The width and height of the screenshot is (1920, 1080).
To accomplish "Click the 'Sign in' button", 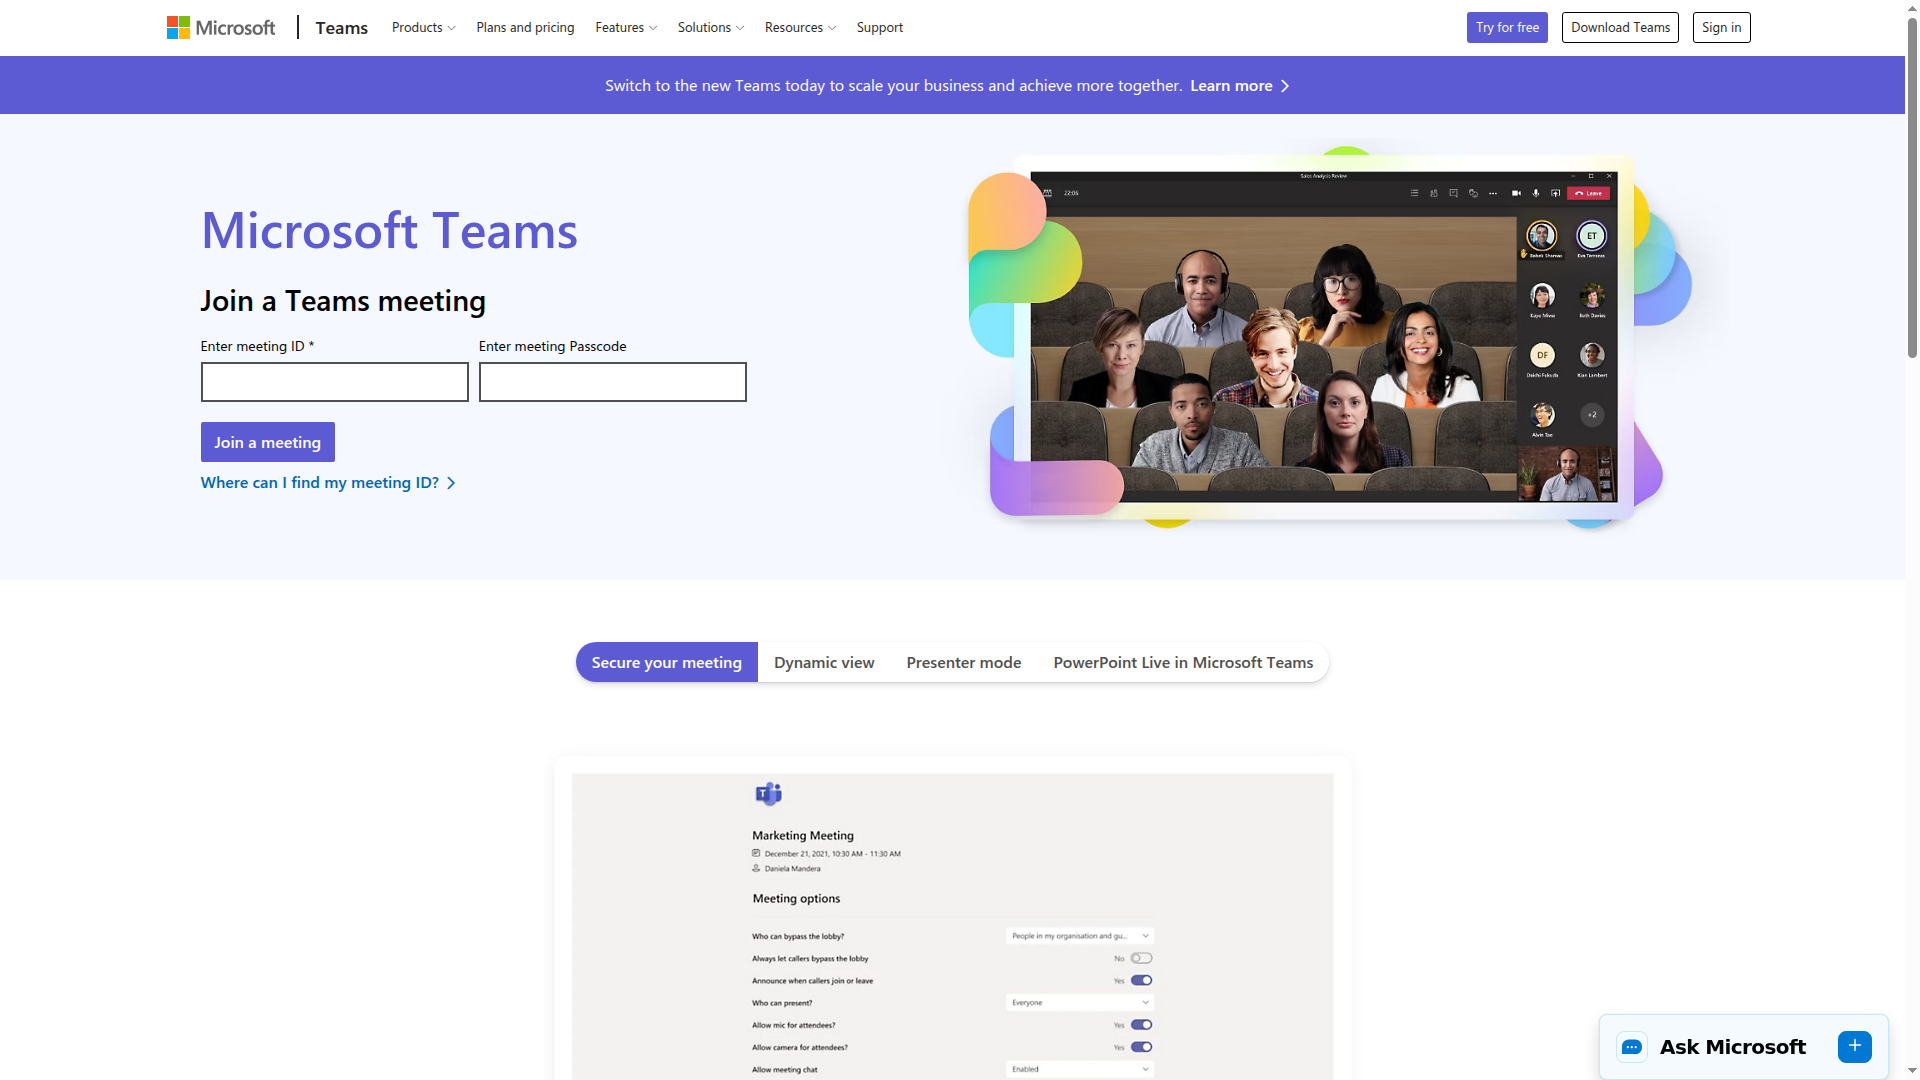I will tap(1721, 28).
